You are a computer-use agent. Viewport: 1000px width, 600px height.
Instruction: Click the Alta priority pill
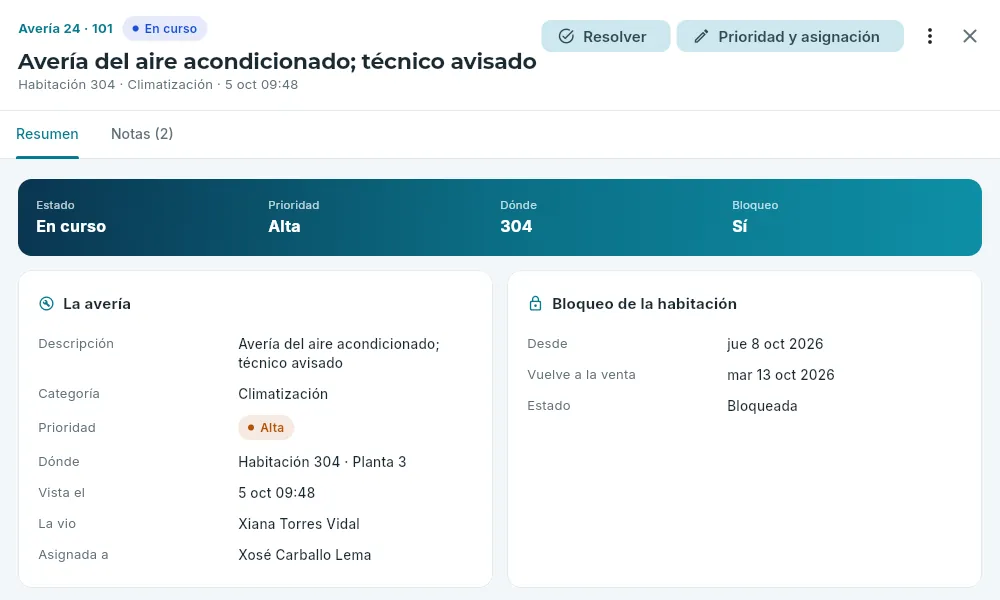[x=266, y=428]
